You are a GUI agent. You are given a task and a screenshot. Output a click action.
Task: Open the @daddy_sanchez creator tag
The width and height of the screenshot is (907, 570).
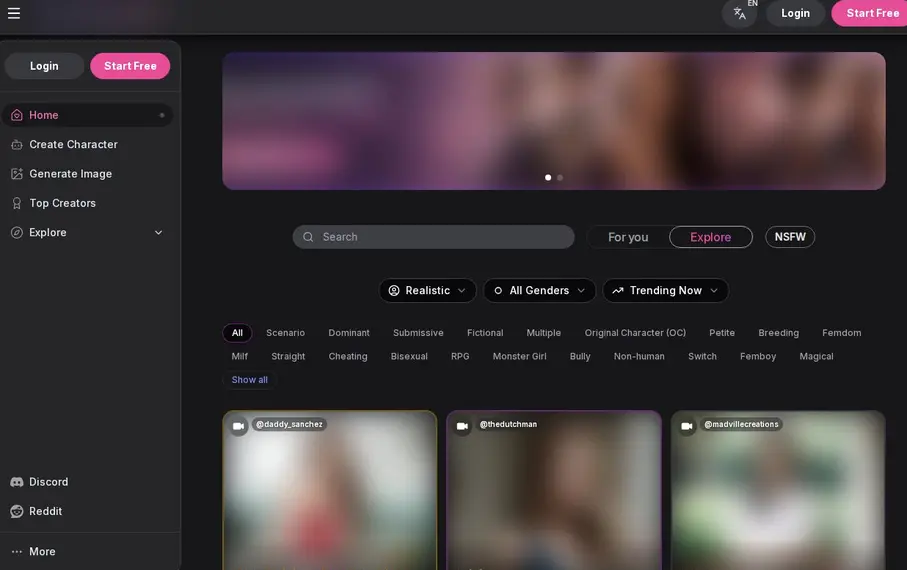pyautogui.click(x=289, y=424)
